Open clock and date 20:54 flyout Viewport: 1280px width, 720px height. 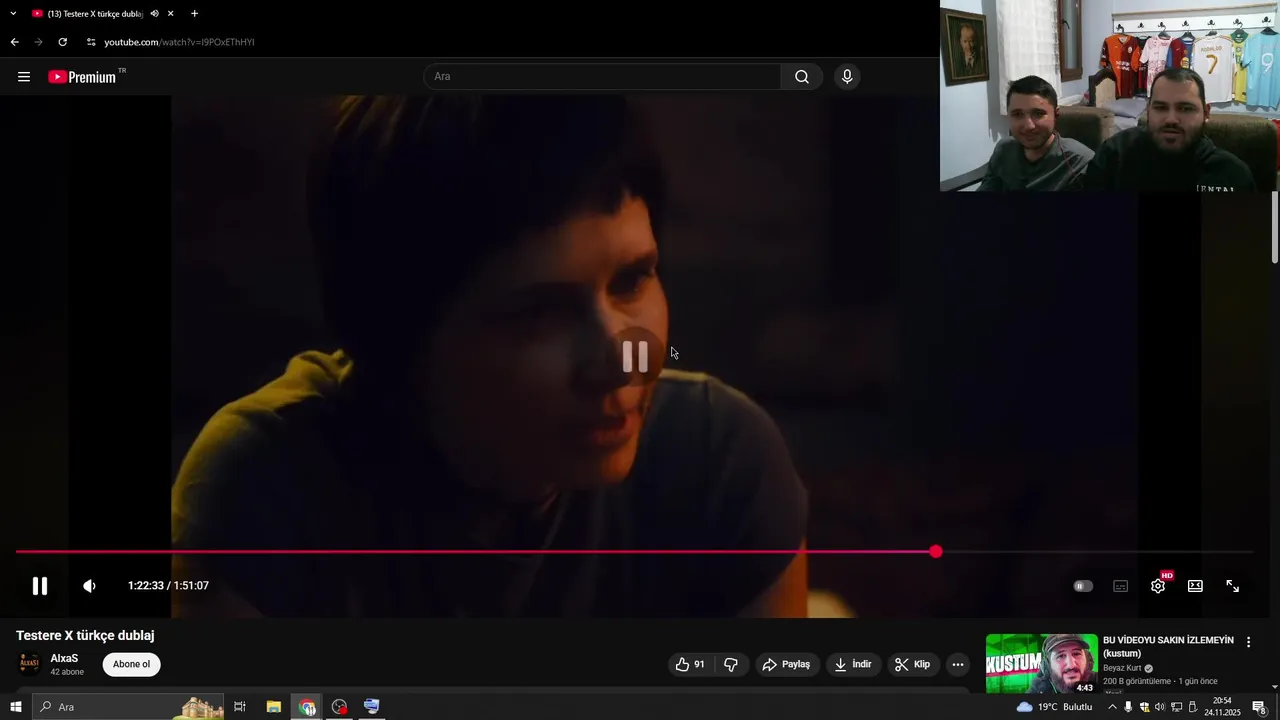pyautogui.click(x=1222, y=707)
